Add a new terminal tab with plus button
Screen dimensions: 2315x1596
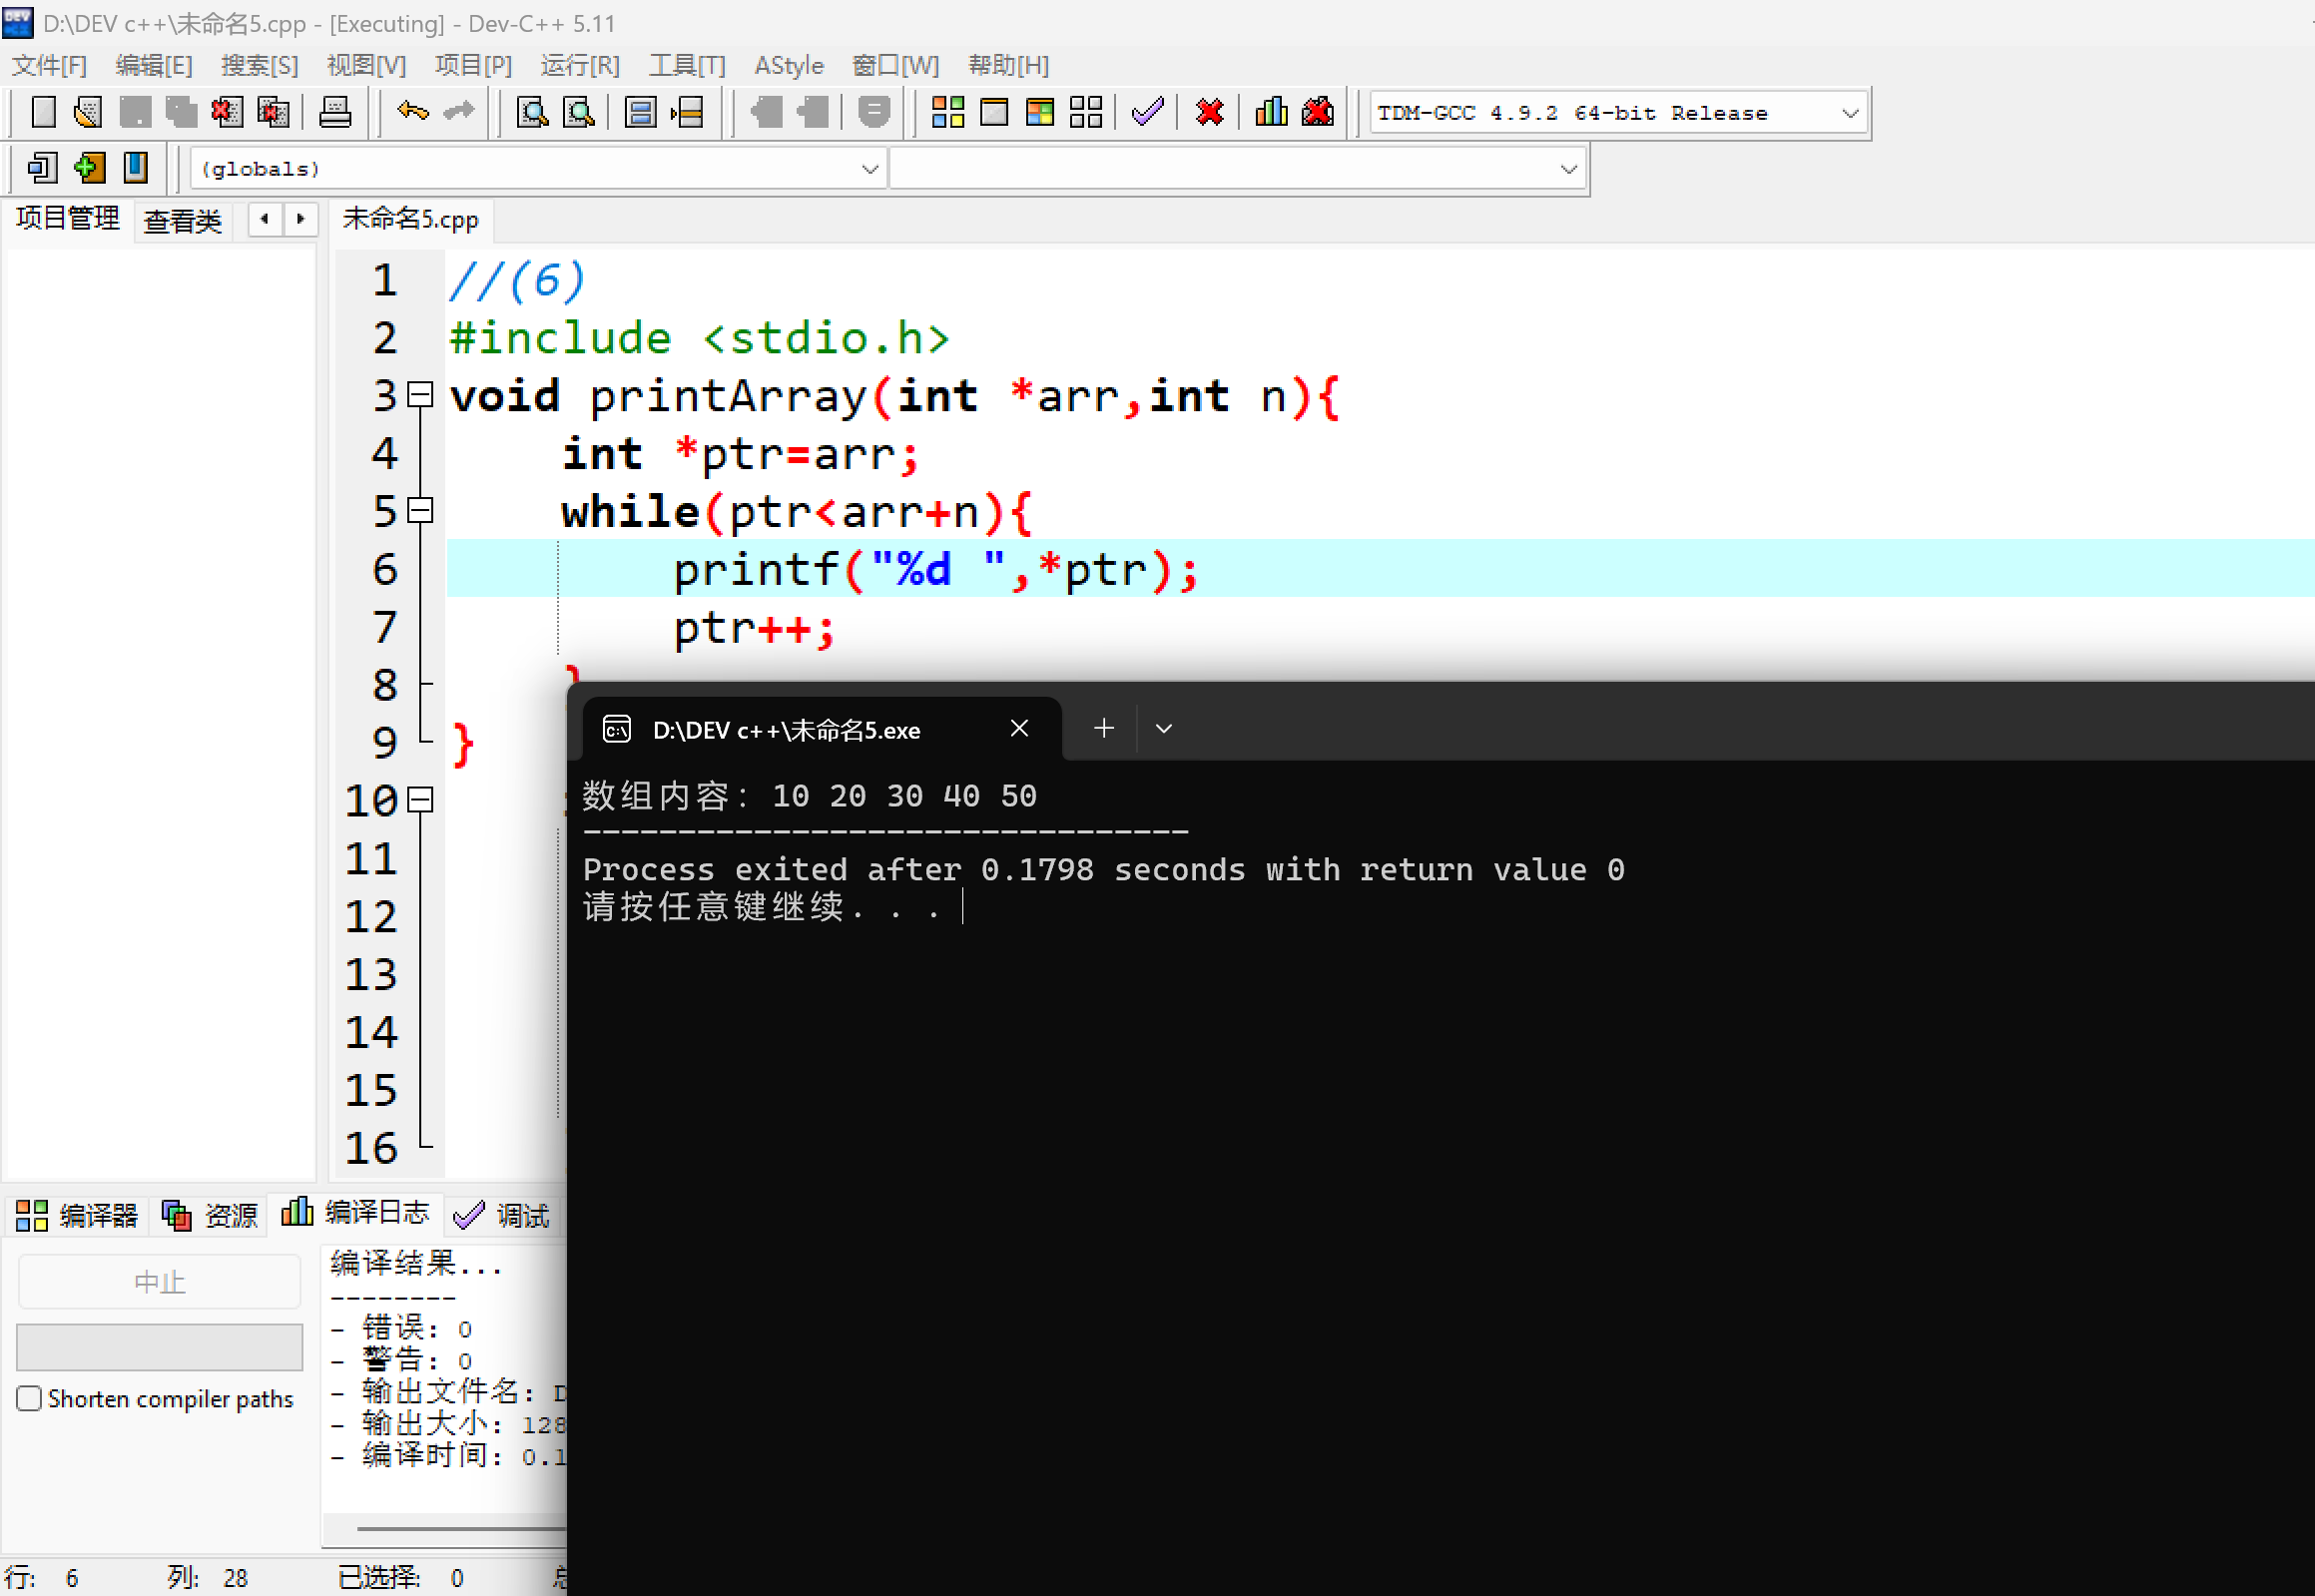click(x=1103, y=729)
